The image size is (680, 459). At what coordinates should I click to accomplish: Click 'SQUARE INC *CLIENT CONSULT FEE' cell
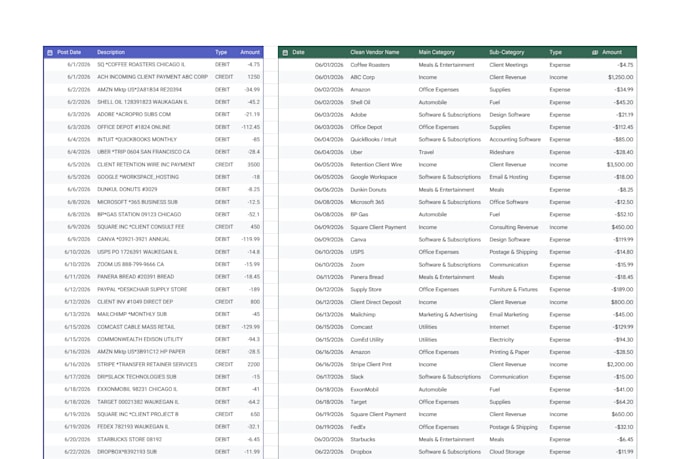click(141, 227)
